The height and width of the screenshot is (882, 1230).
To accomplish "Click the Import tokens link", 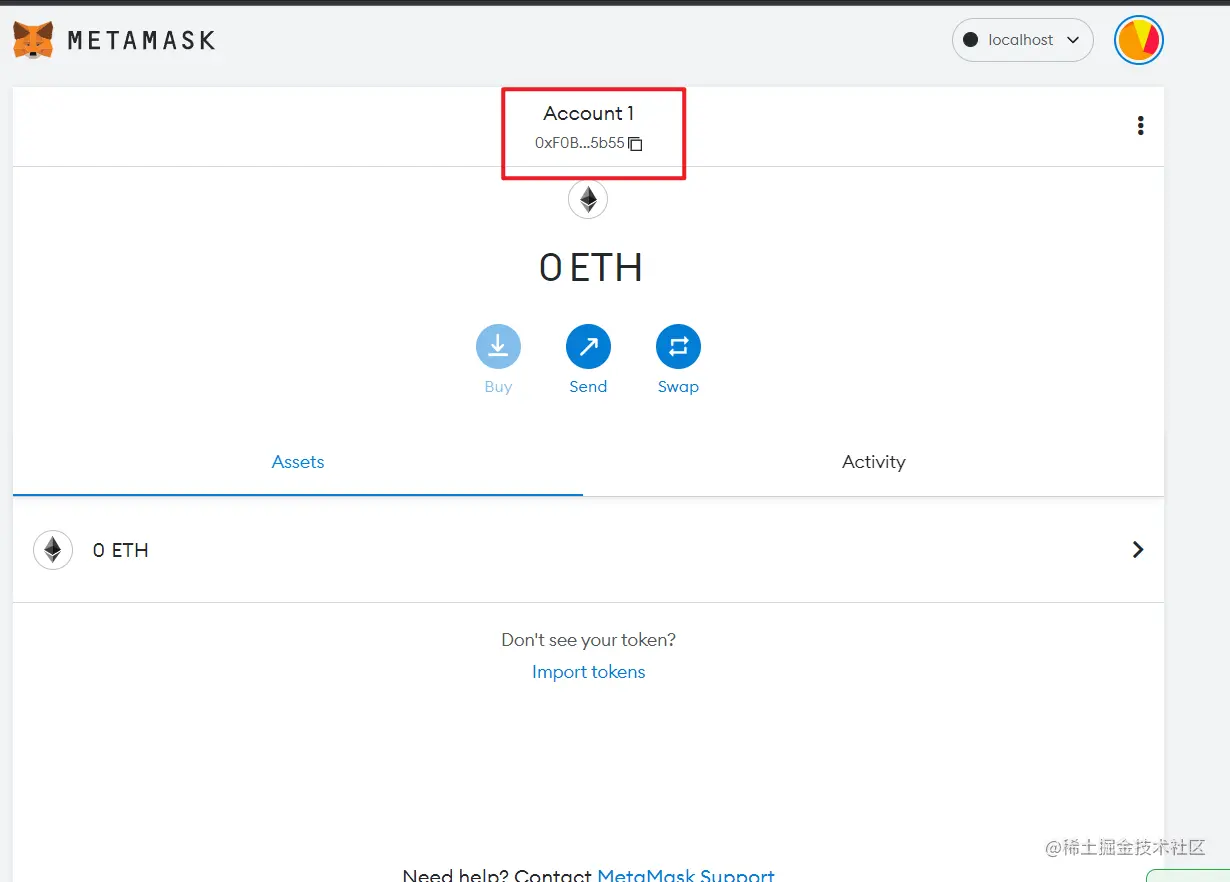I will tap(588, 672).
